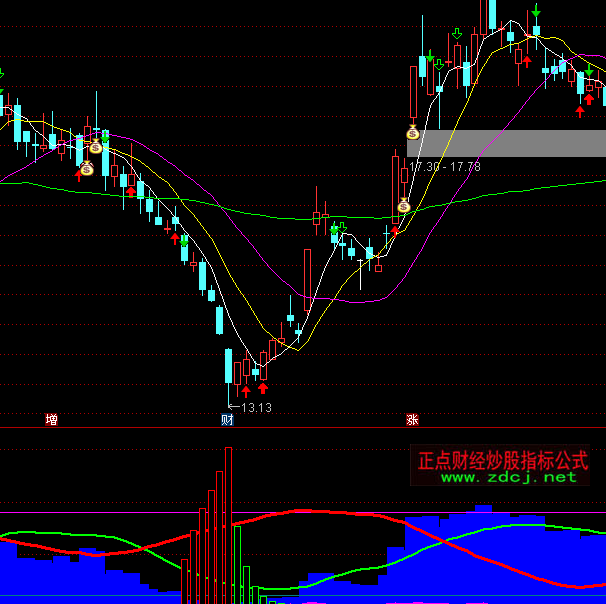Click the 17.30 - 17.78 price range label
Screen dimensions: 606x604
[x=445, y=166]
